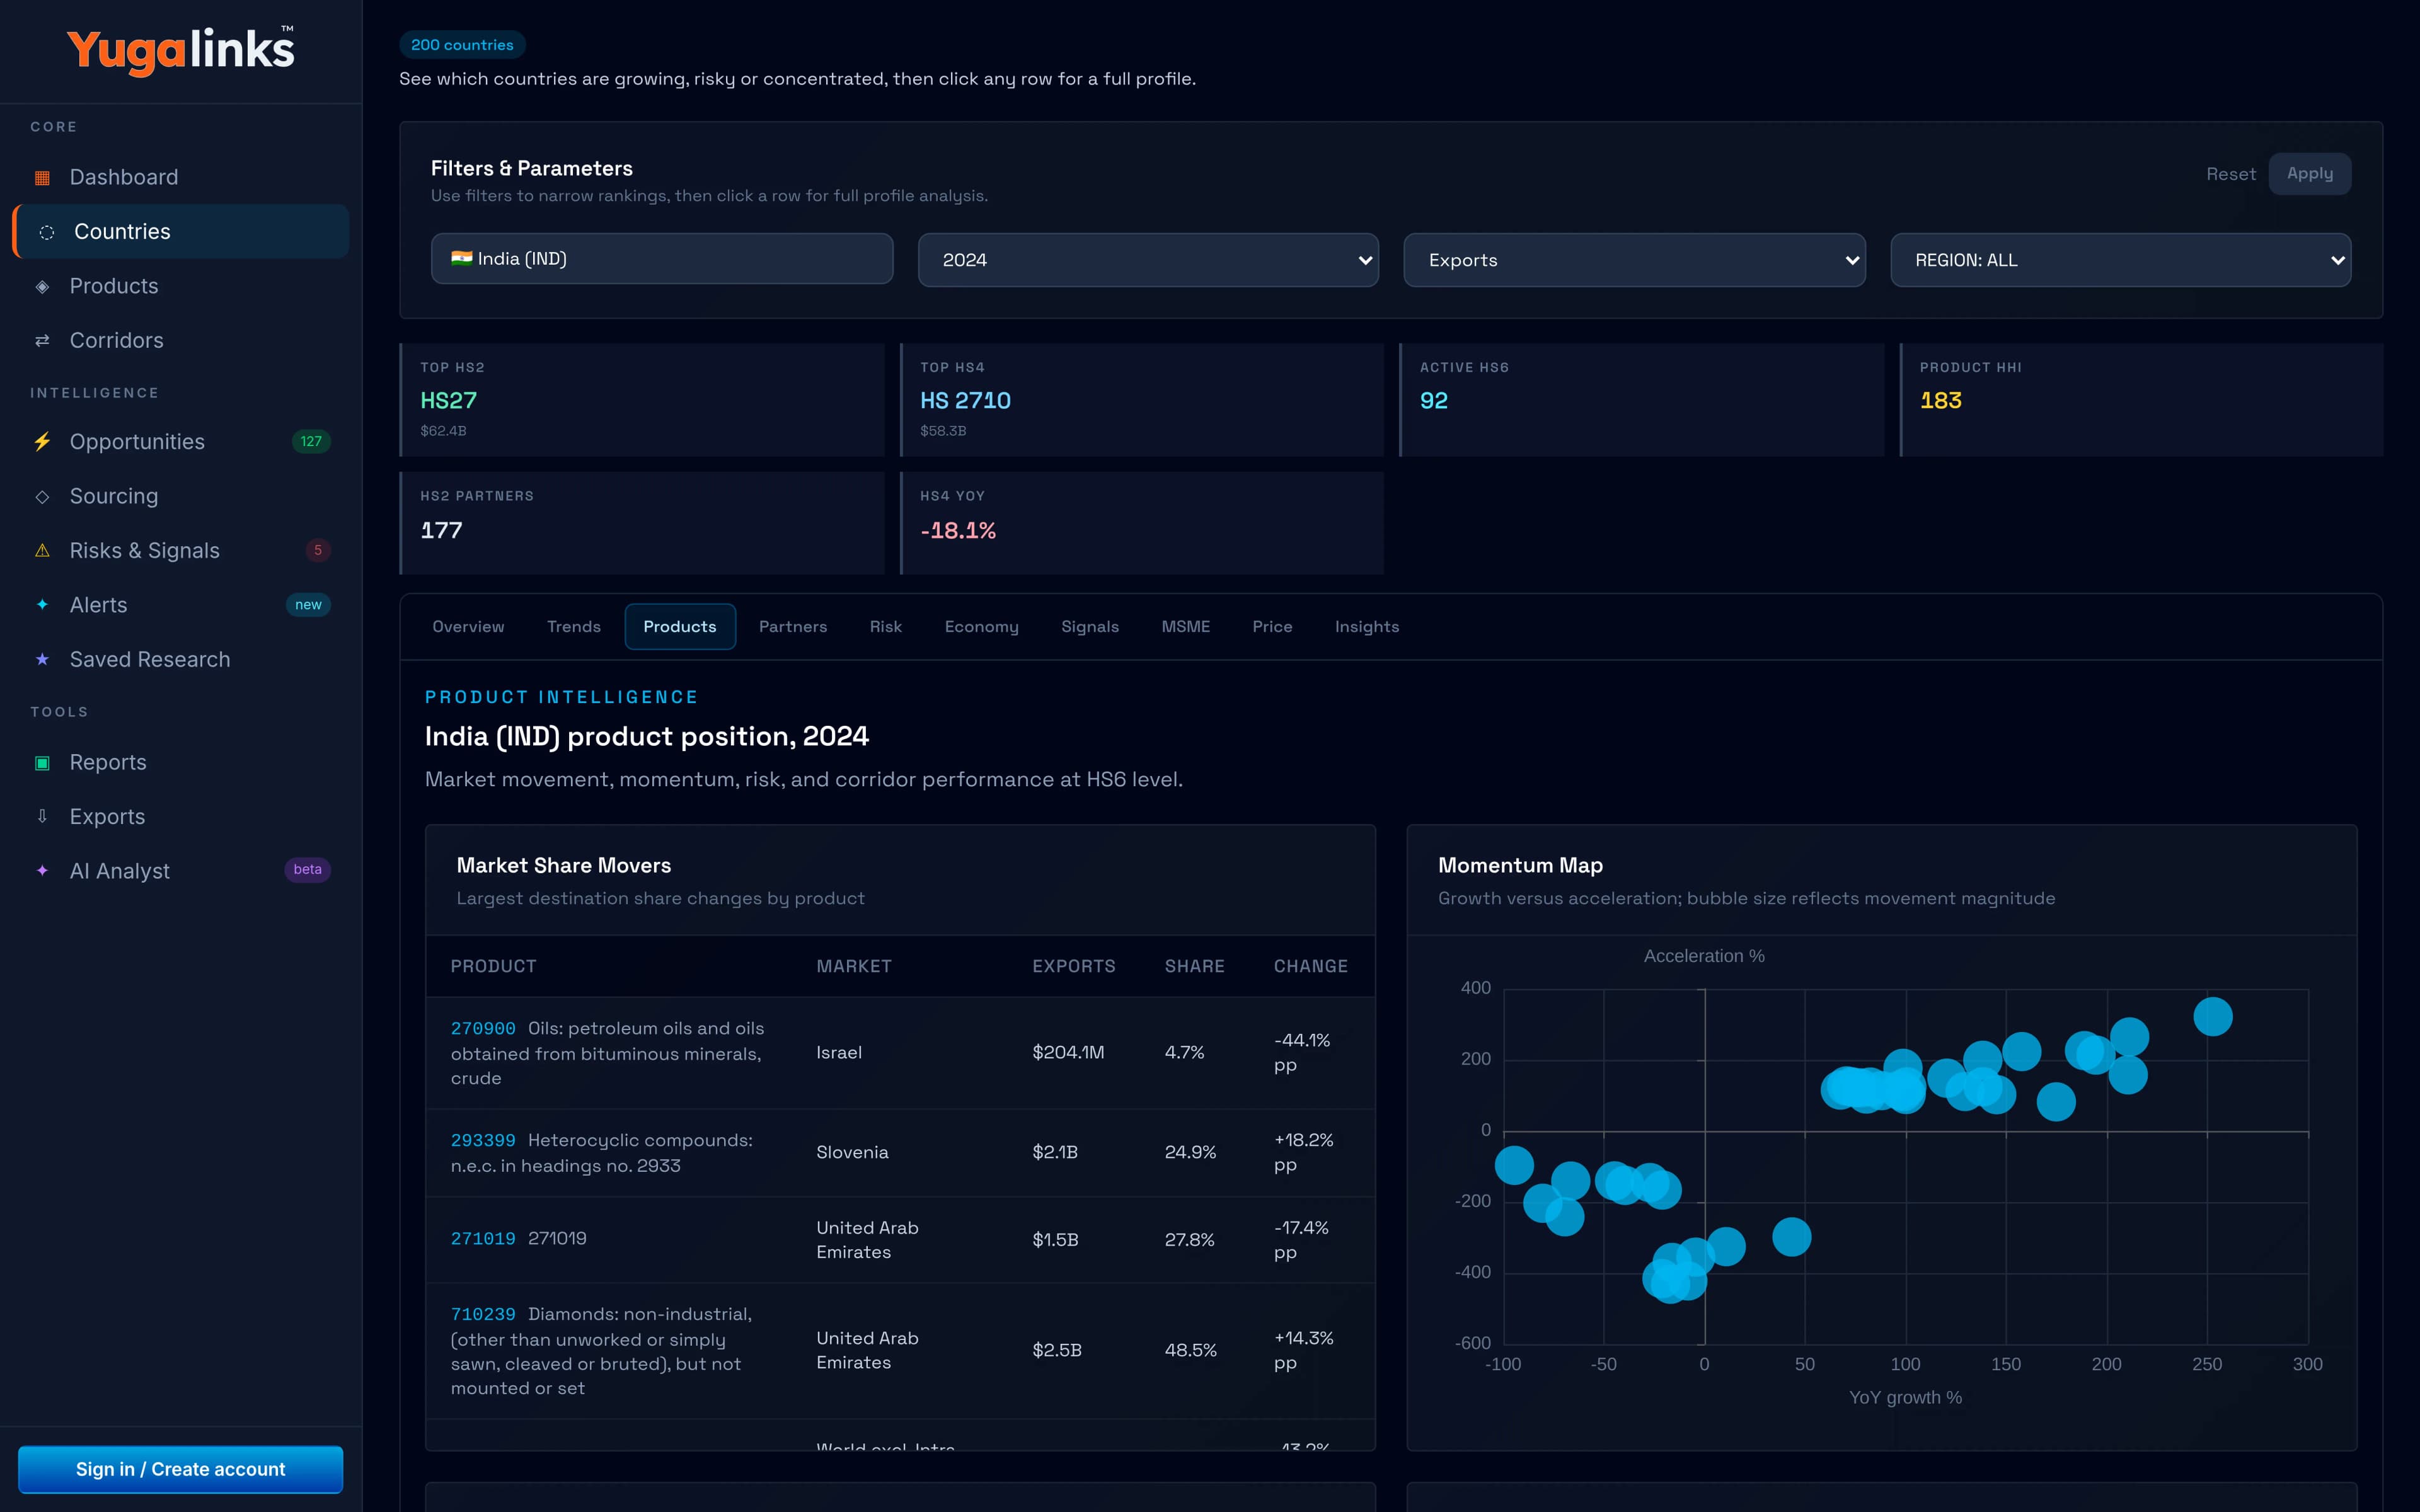Viewport: 2420px width, 1512px height.
Task: Click the PRODUCT column header
Action: click(x=494, y=967)
